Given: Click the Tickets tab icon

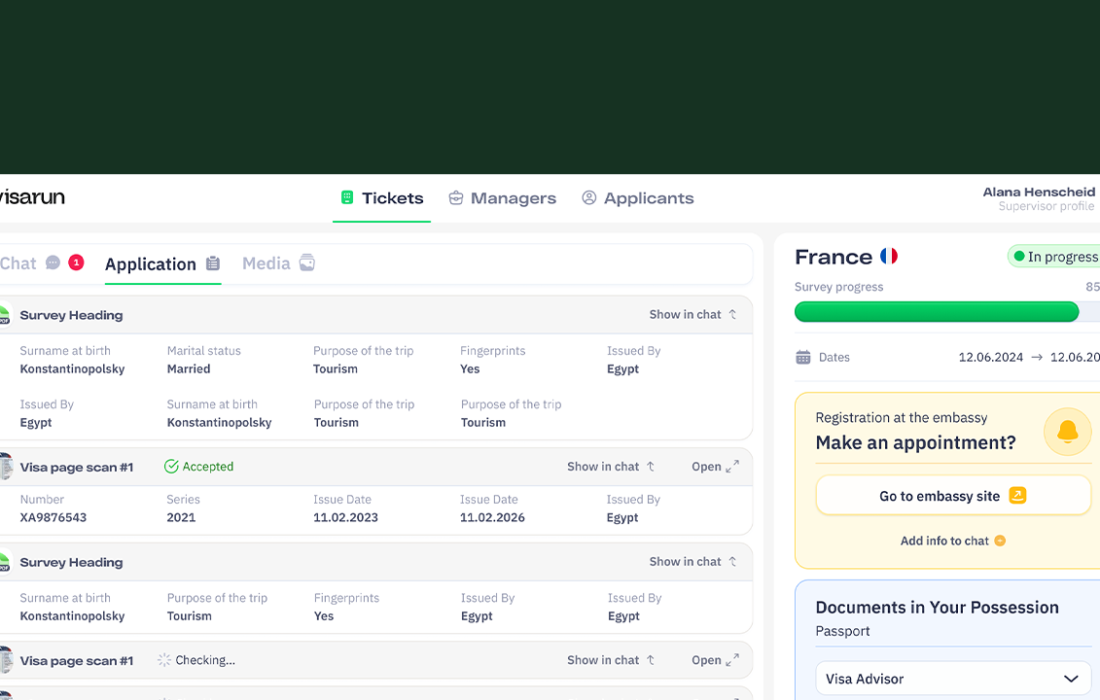Looking at the screenshot, I should pos(347,198).
